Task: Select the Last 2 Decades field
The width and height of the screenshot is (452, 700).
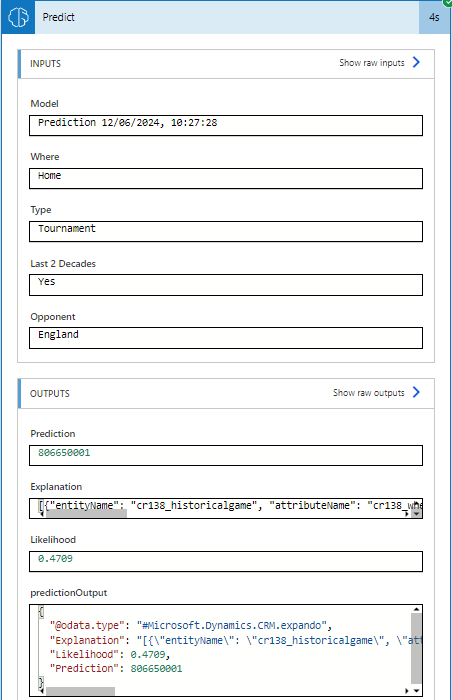Action: (226, 285)
